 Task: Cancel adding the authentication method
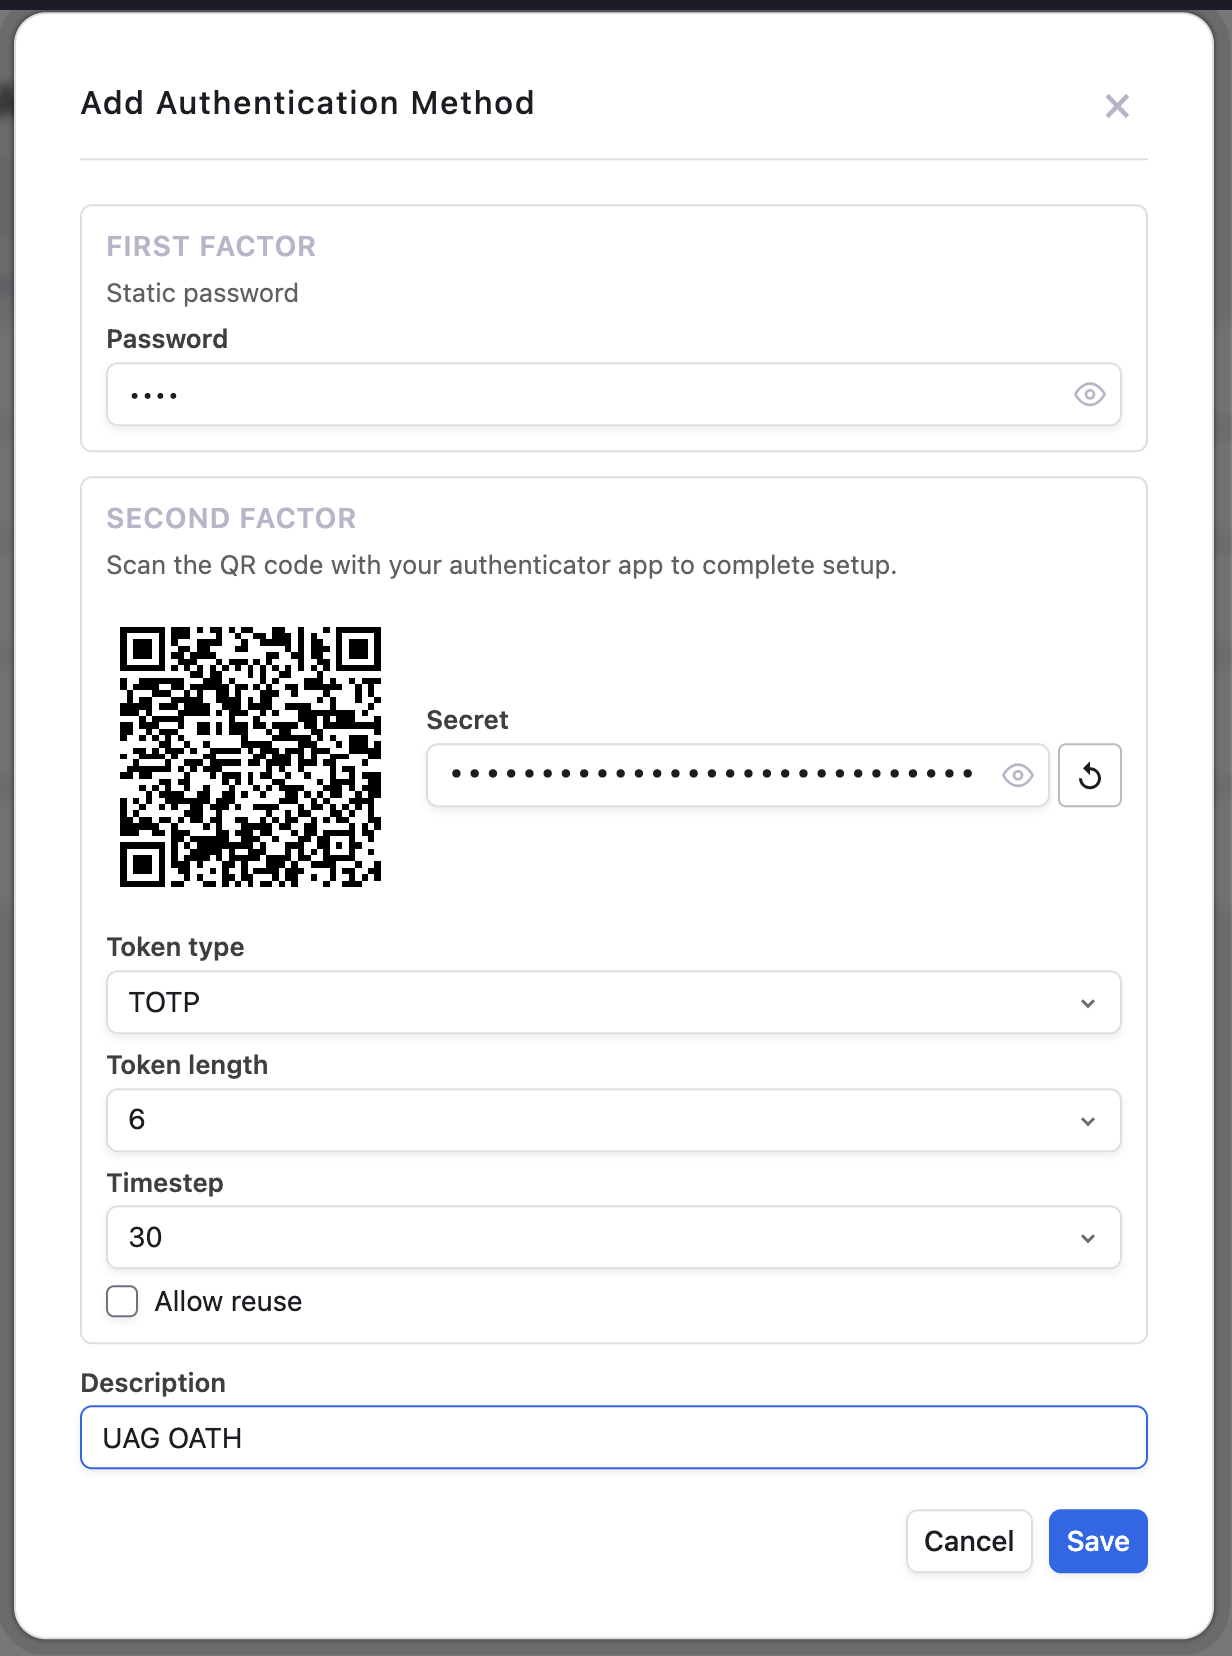(969, 1541)
